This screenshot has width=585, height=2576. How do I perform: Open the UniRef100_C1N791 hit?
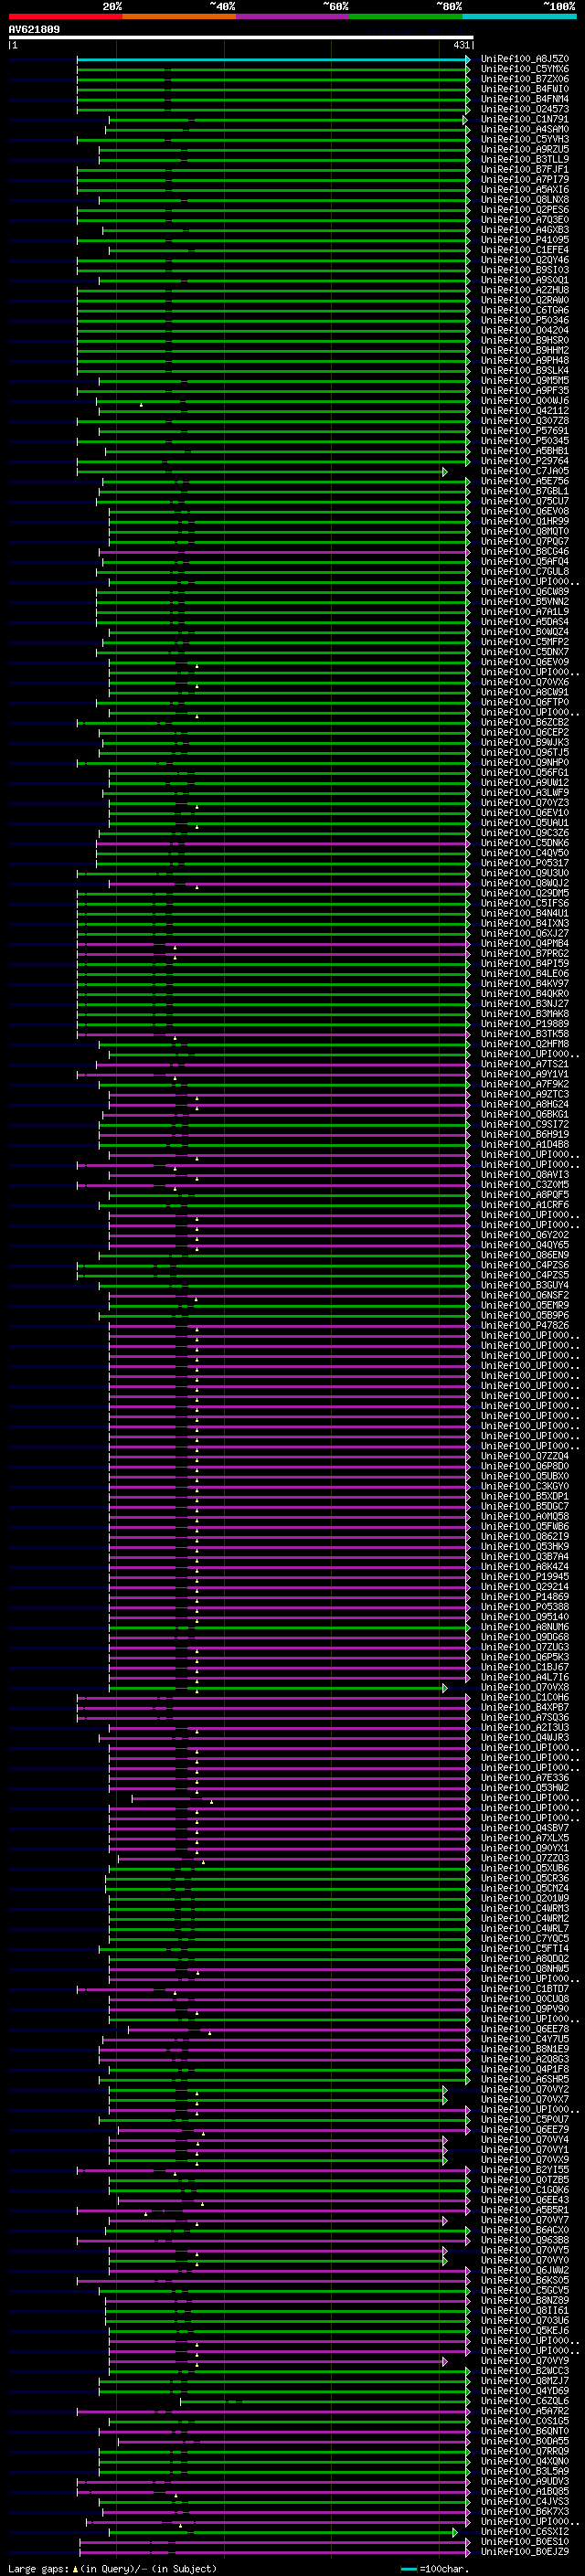[x=525, y=119]
